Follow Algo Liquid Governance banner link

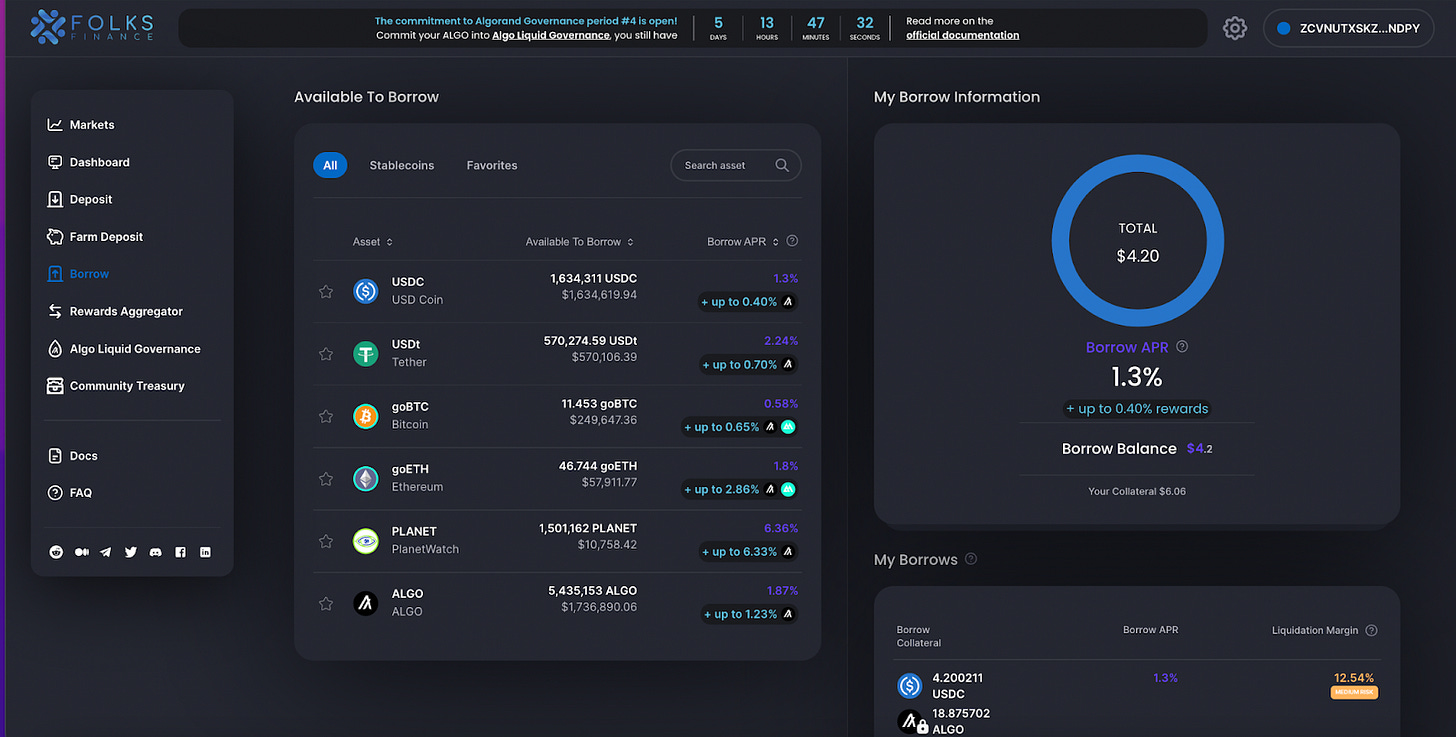[x=551, y=35]
